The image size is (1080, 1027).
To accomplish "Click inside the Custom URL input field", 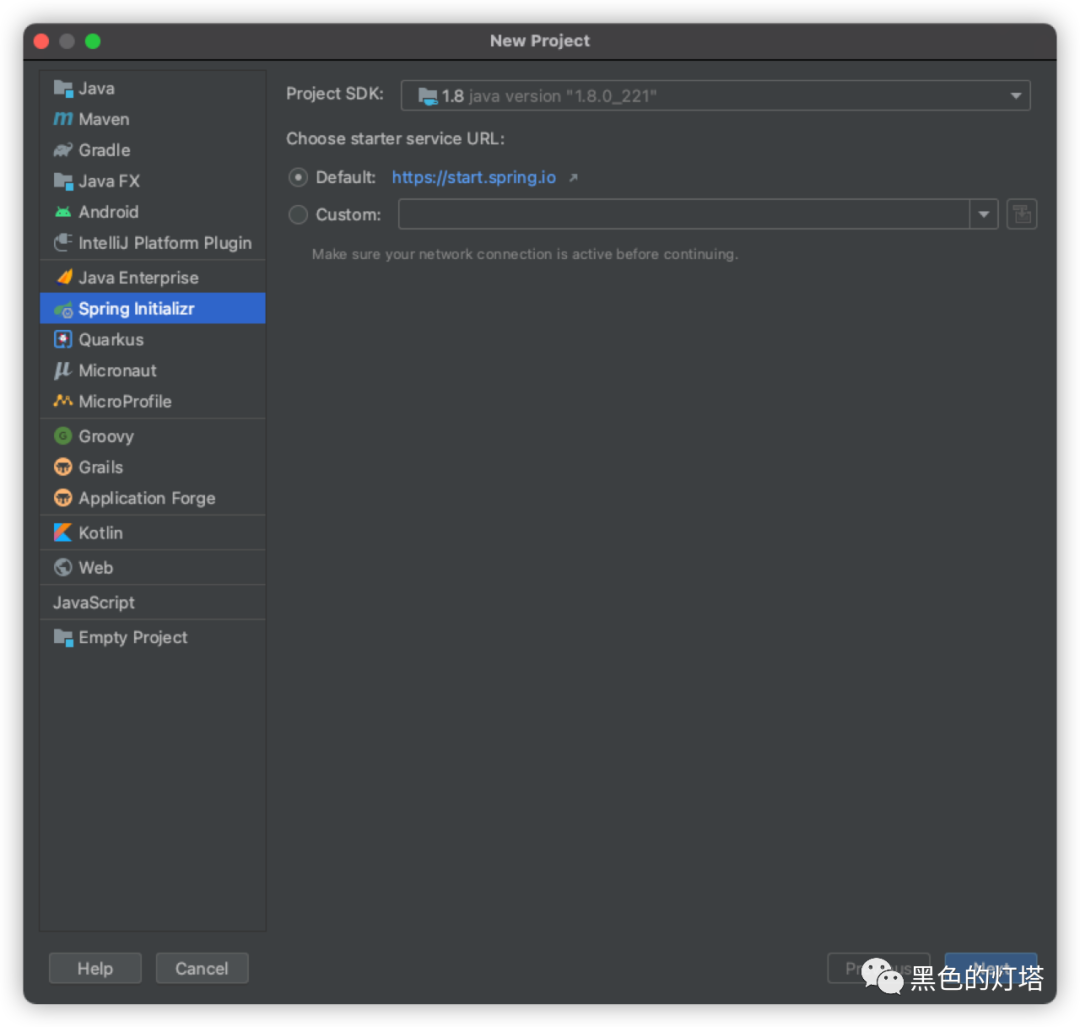I will (684, 214).
